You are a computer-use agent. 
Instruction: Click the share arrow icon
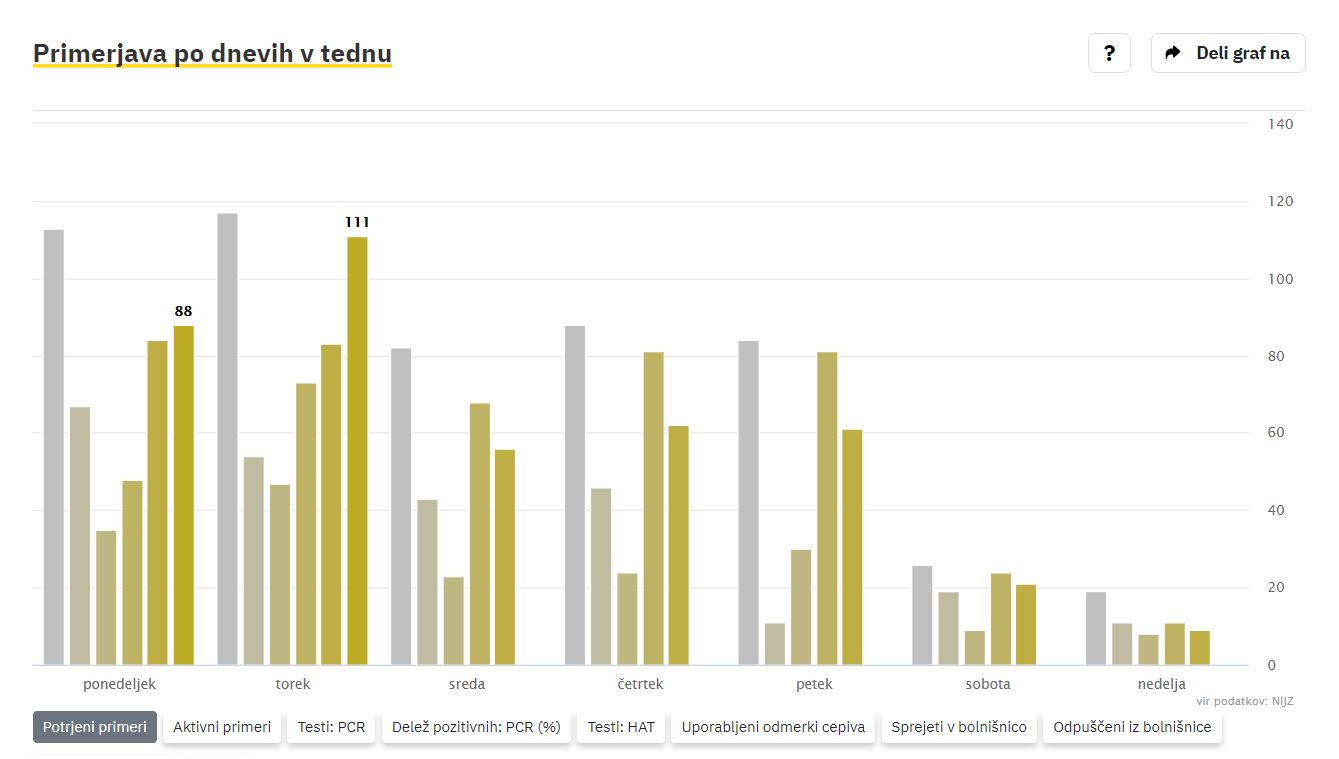(1173, 53)
